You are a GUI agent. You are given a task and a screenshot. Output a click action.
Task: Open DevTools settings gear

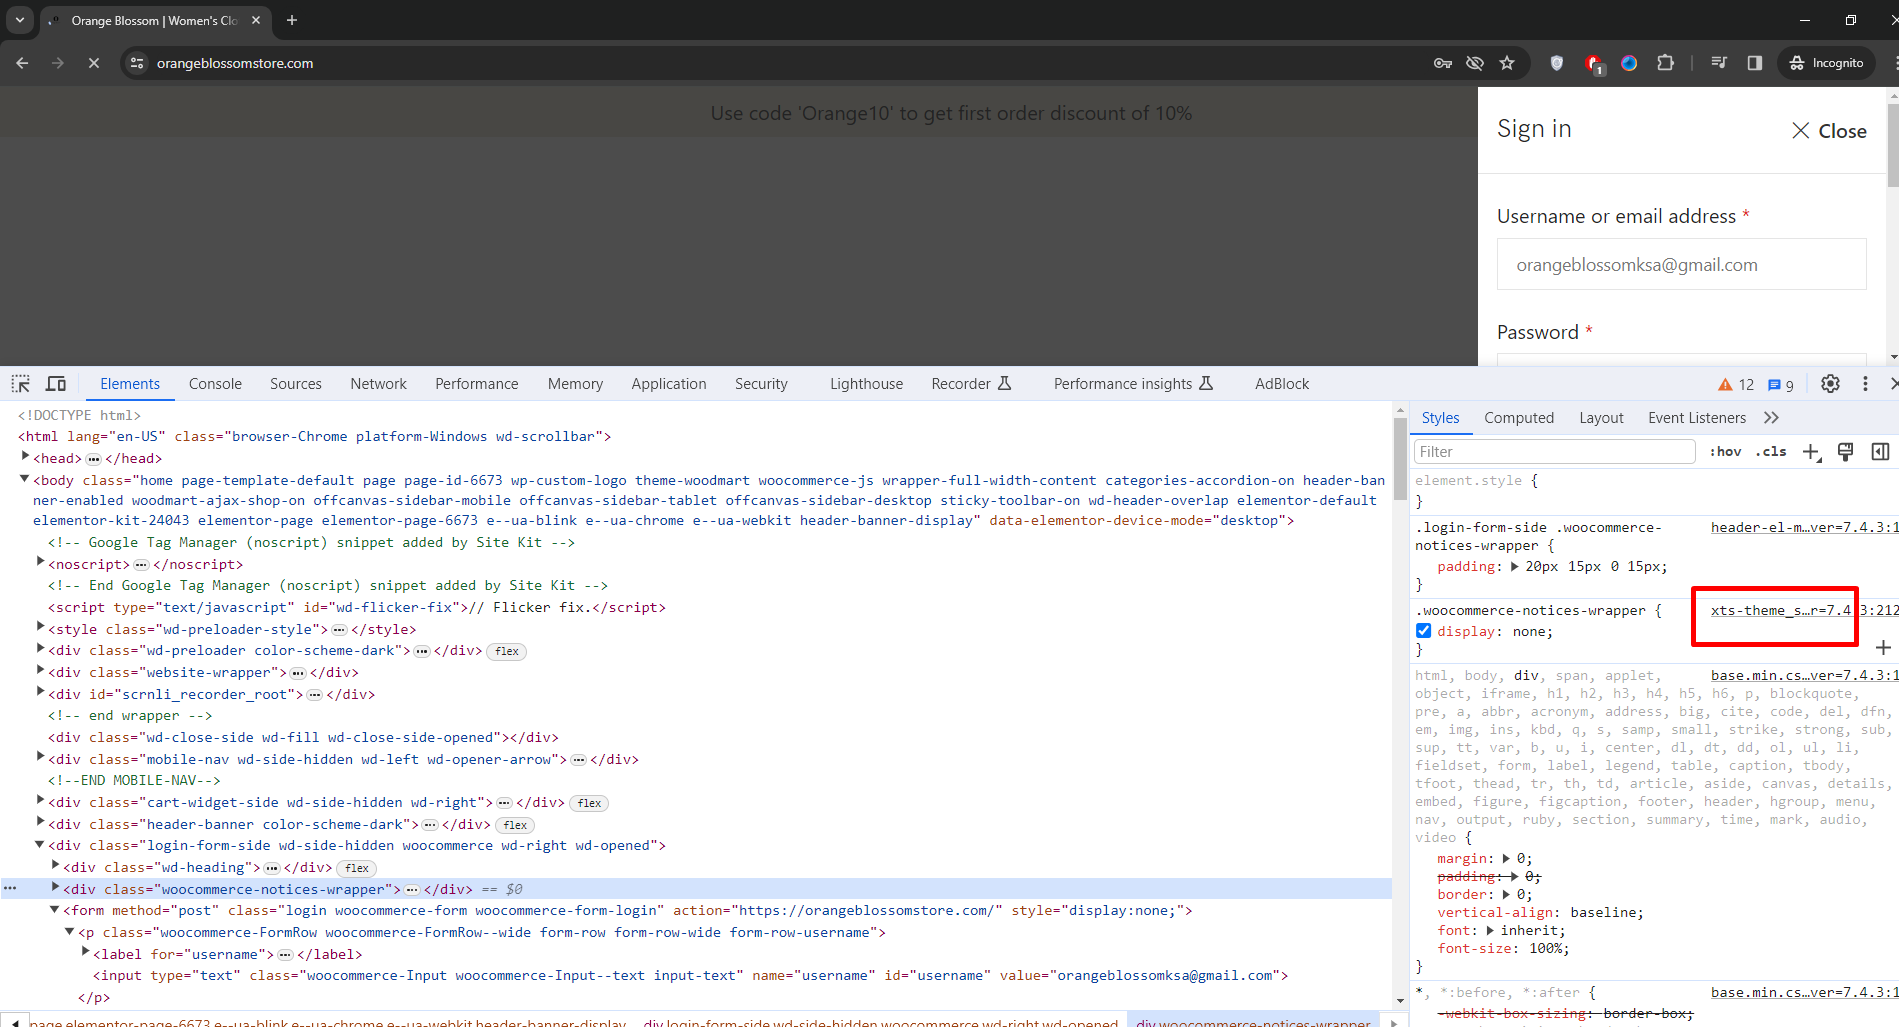point(1830,384)
